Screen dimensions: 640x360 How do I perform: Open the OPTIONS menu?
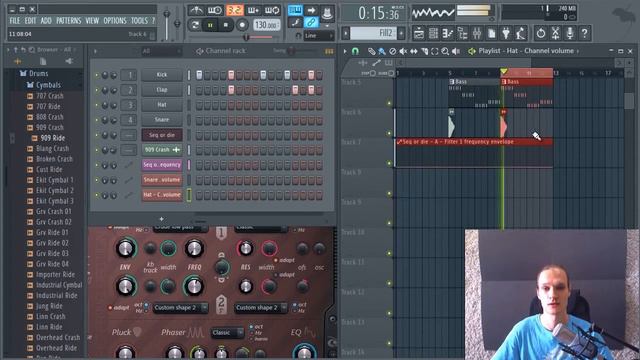tap(115, 21)
